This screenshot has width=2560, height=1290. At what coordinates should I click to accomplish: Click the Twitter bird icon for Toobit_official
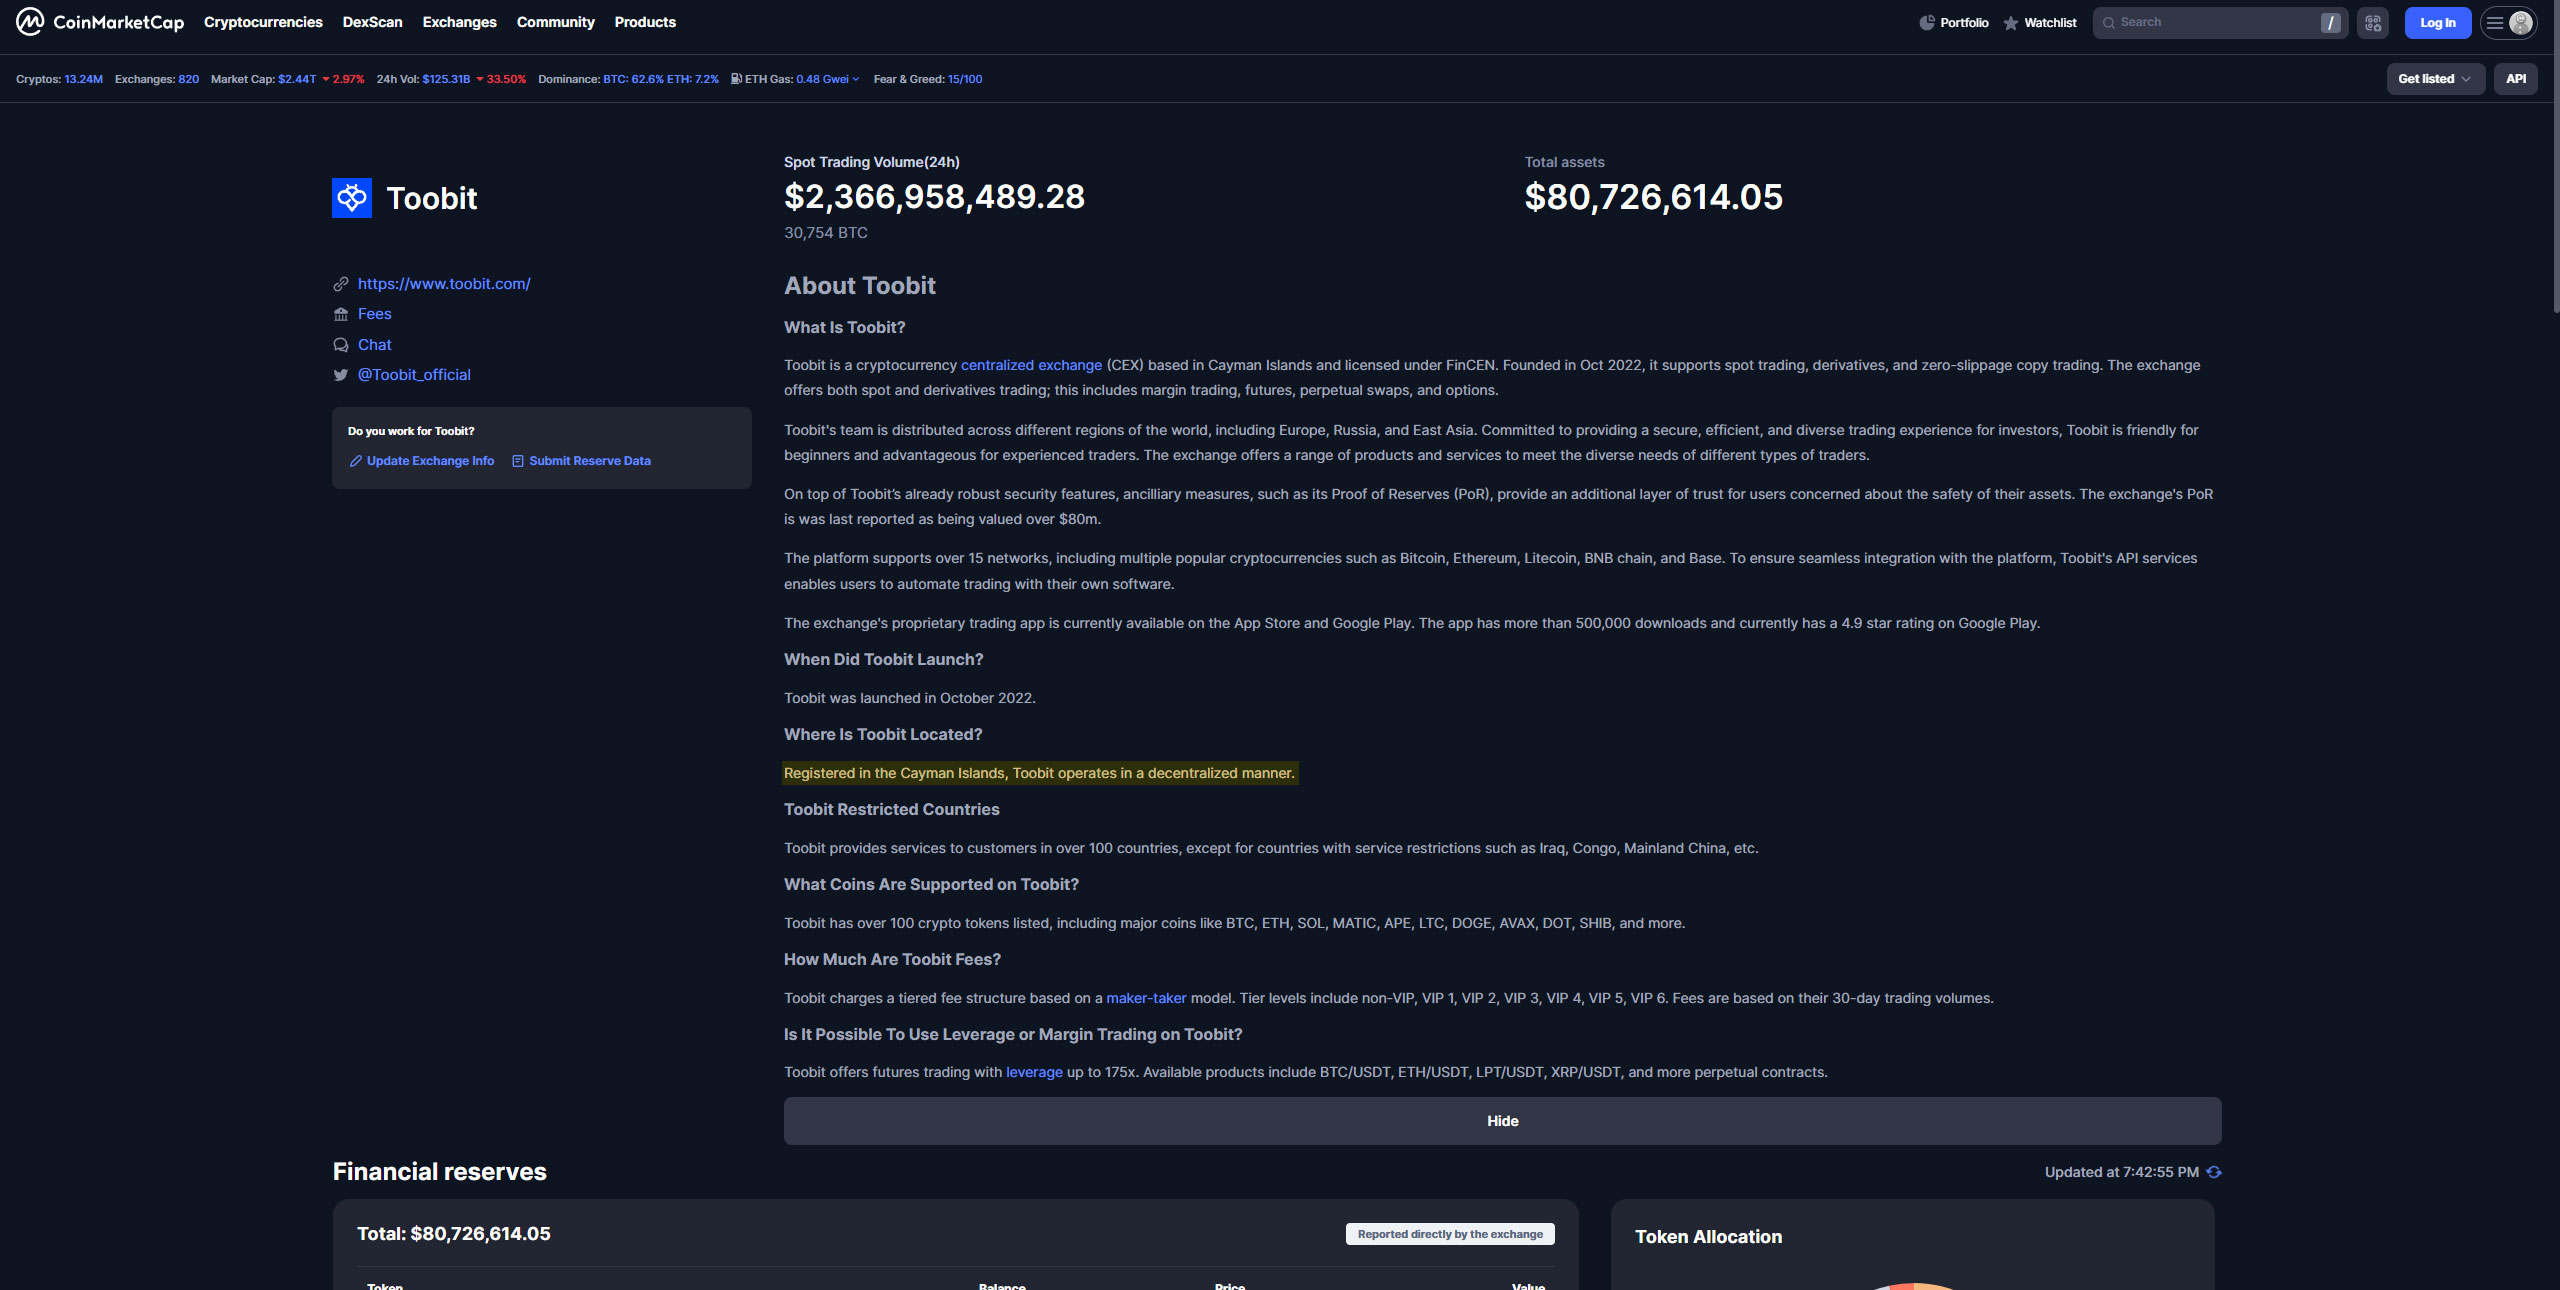tap(341, 375)
